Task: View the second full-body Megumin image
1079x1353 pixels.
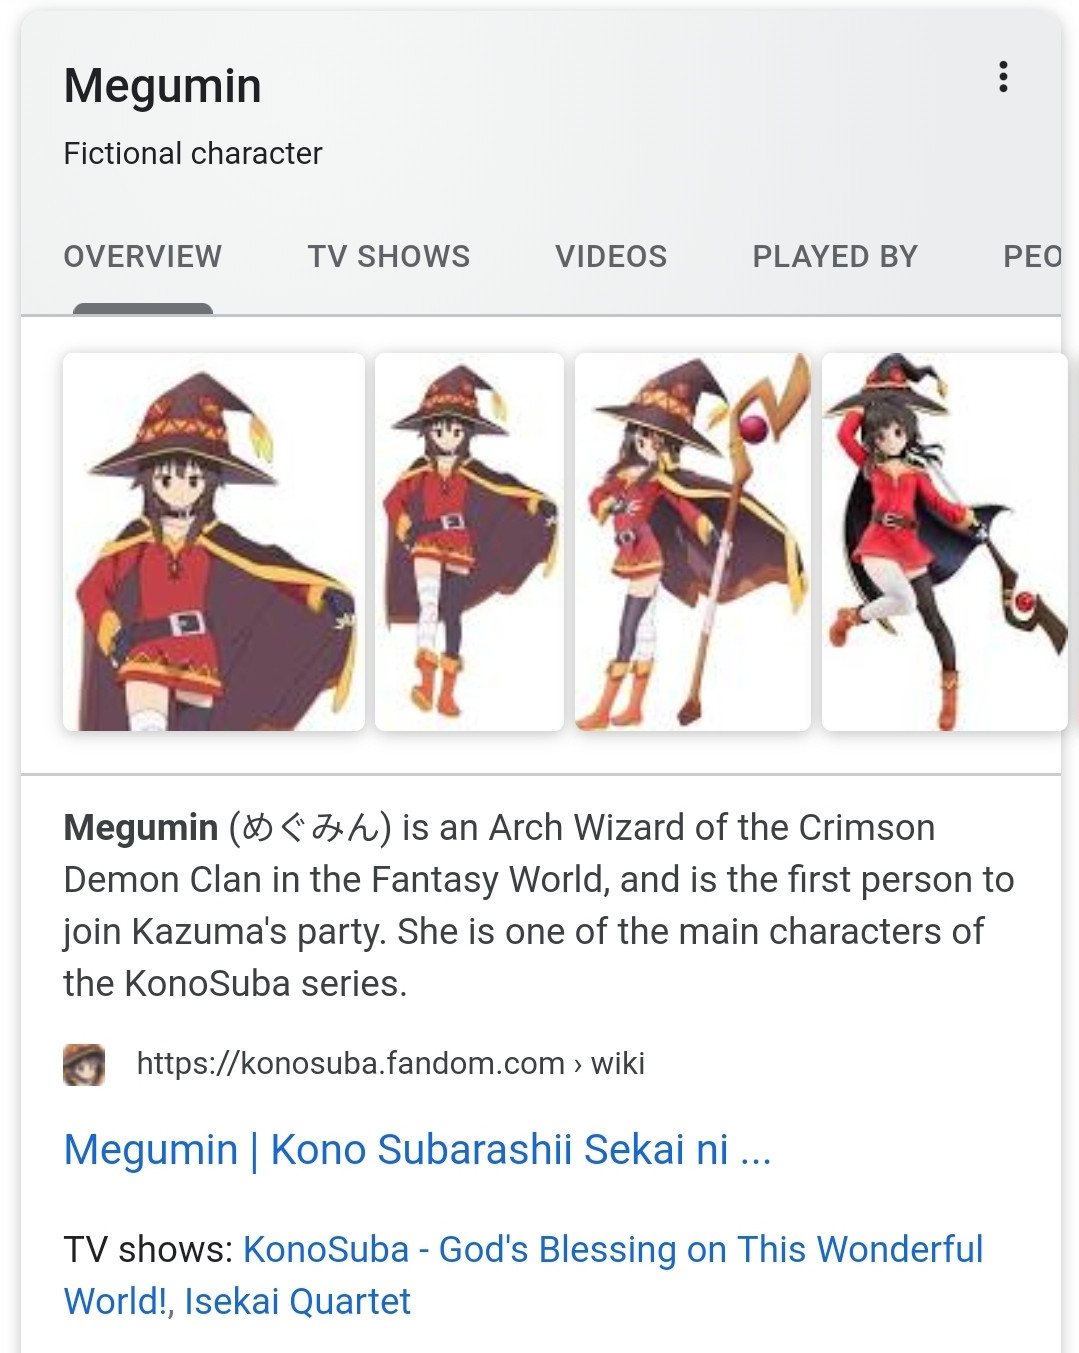Action: click(x=469, y=540)
